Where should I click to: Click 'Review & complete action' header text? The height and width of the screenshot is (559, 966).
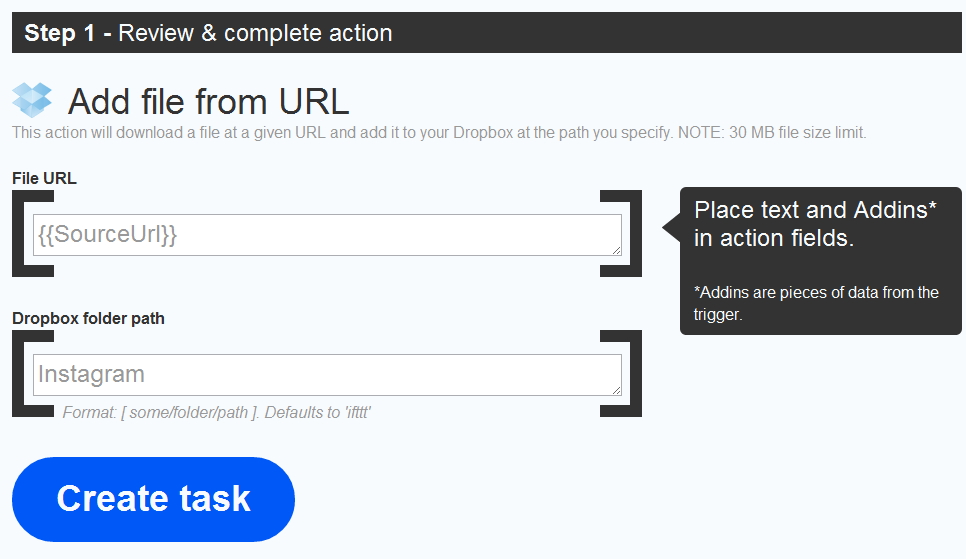pos(255,33)
